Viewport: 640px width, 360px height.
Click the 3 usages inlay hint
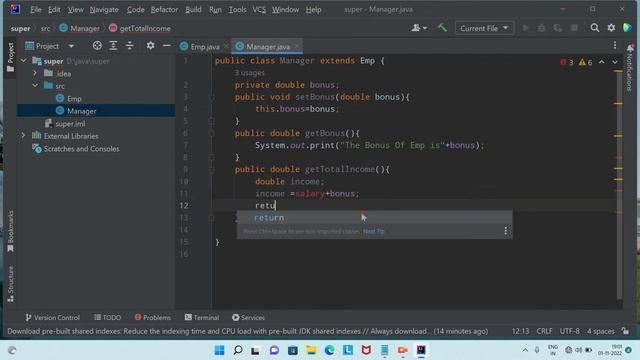click(x=249, y=73)
